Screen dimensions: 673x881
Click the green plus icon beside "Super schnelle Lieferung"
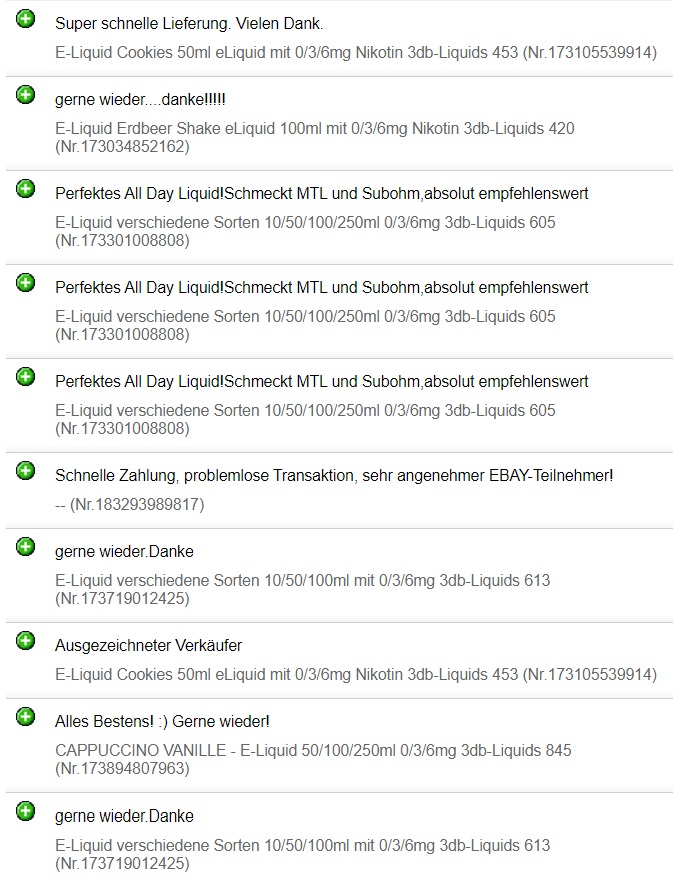pos(26,19)
